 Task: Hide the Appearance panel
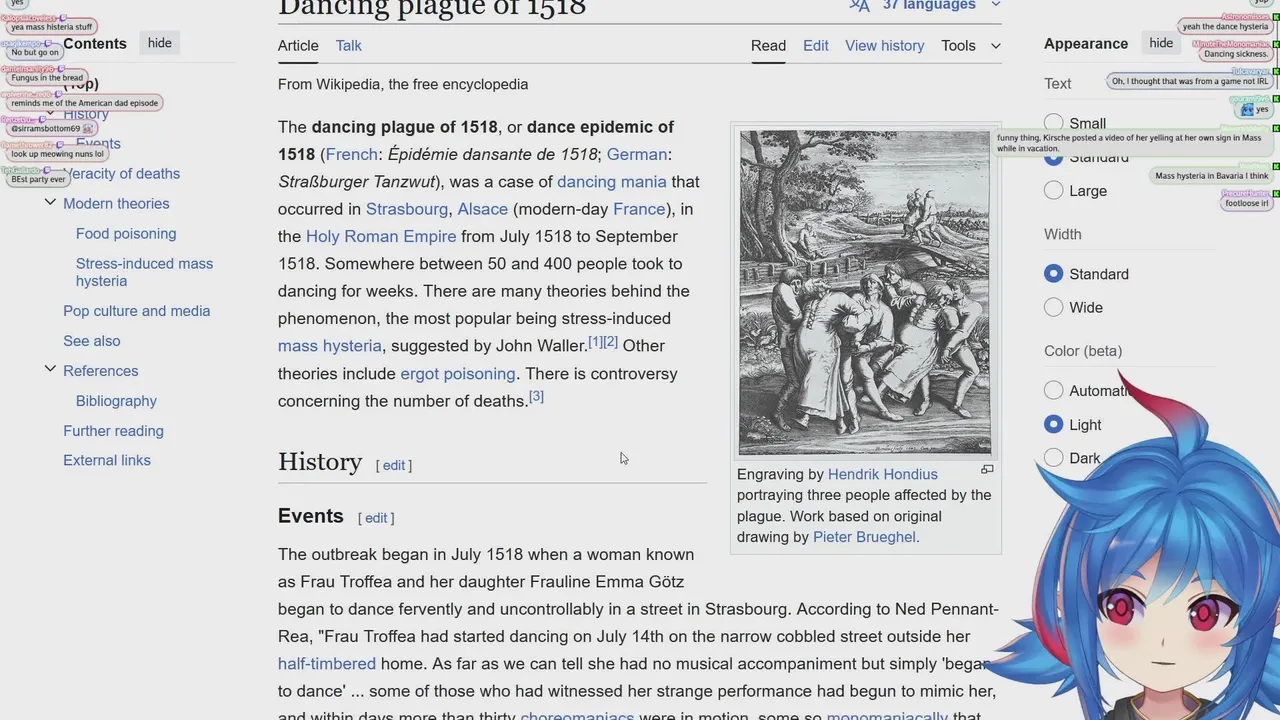[1161, 43]
